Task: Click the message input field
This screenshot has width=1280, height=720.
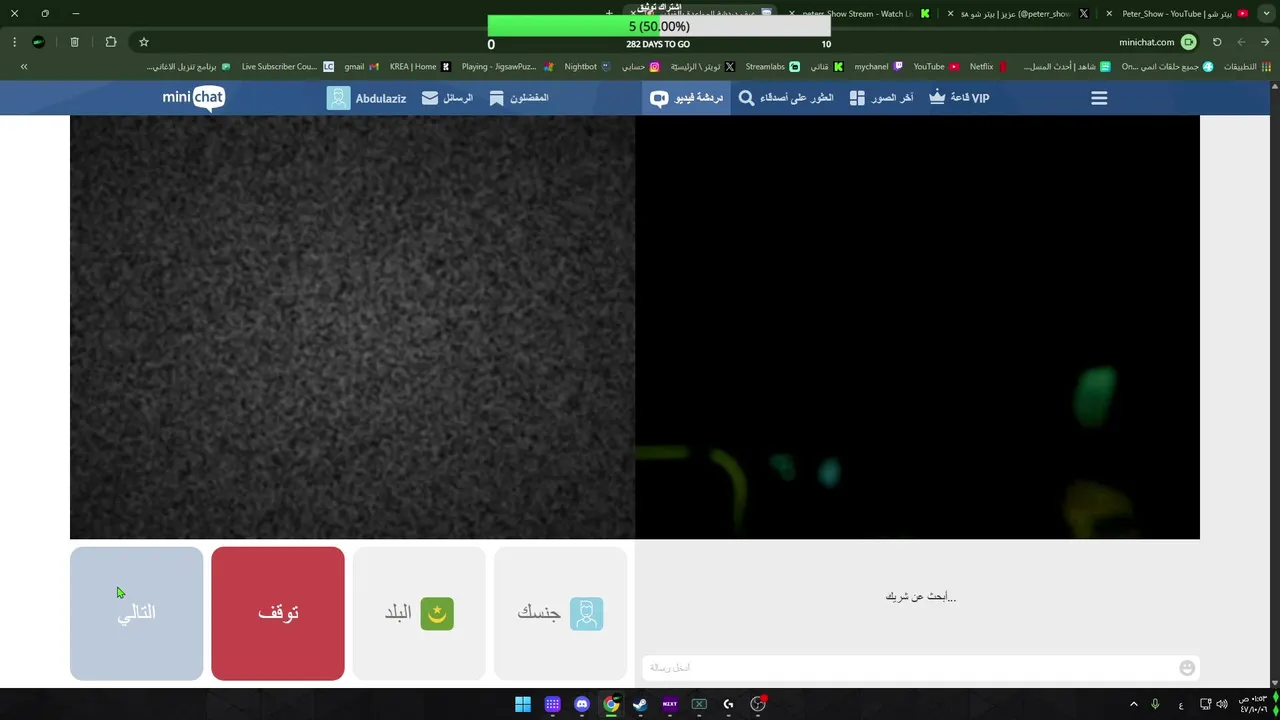Action: click(908, 667)
